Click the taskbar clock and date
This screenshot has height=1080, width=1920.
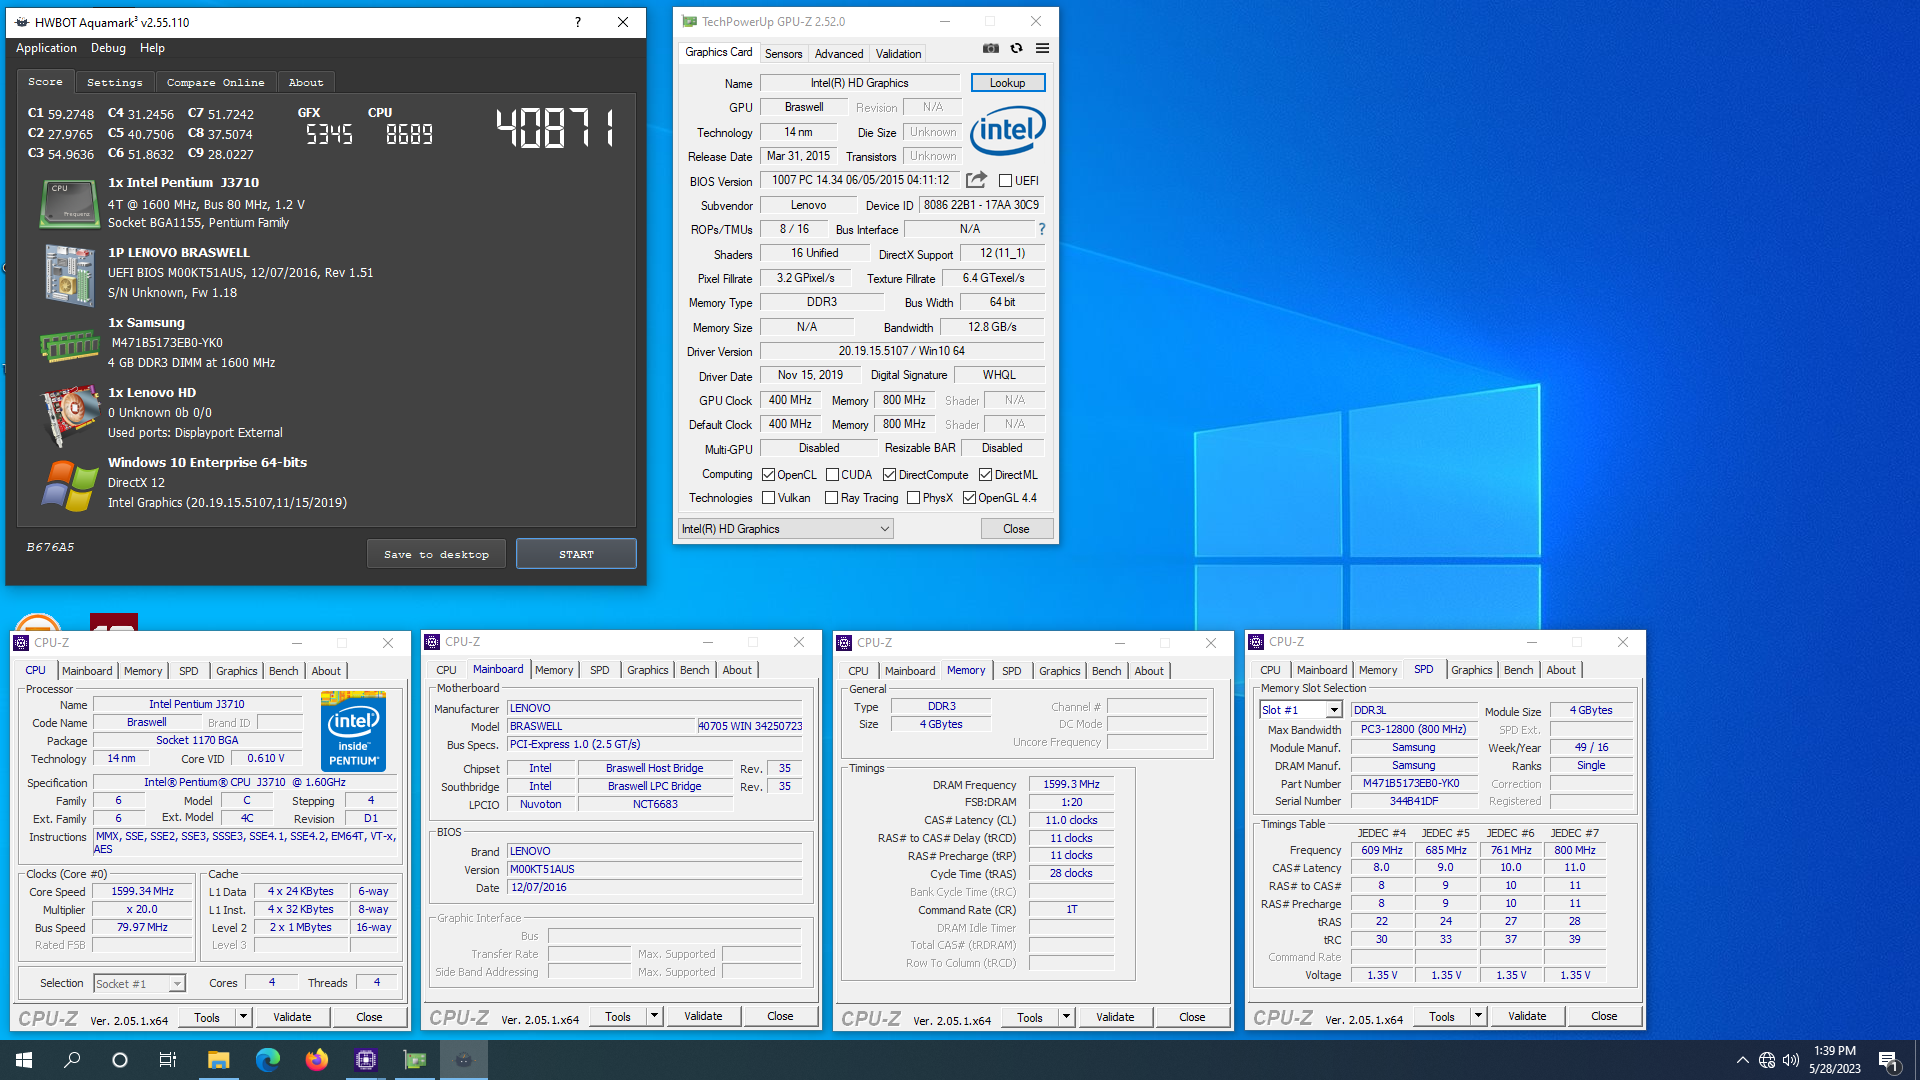tap(1834, 1060)
